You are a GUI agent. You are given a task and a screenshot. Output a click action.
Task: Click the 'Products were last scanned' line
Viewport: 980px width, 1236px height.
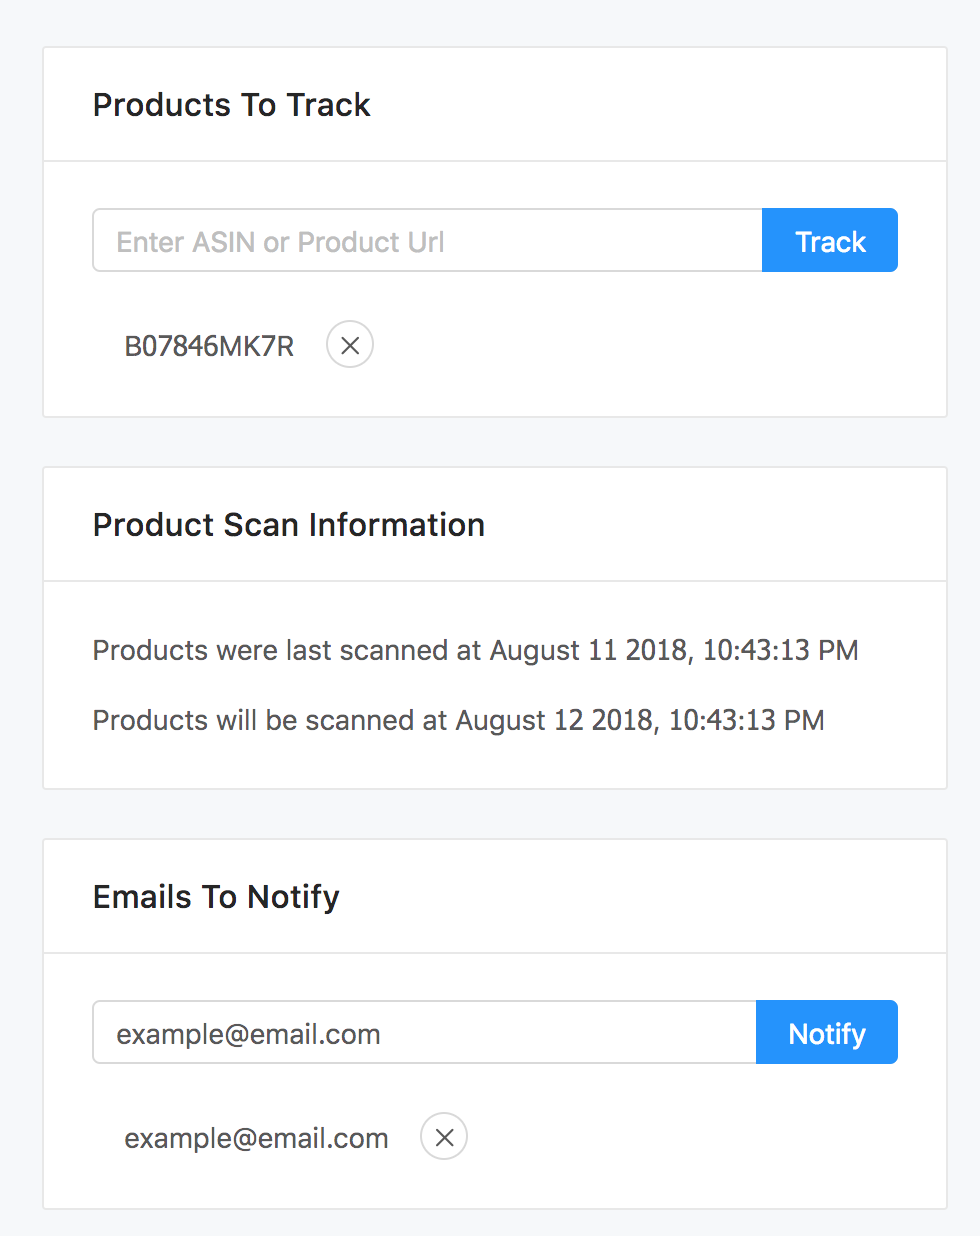pyautogui.click(x=476, y=650)
